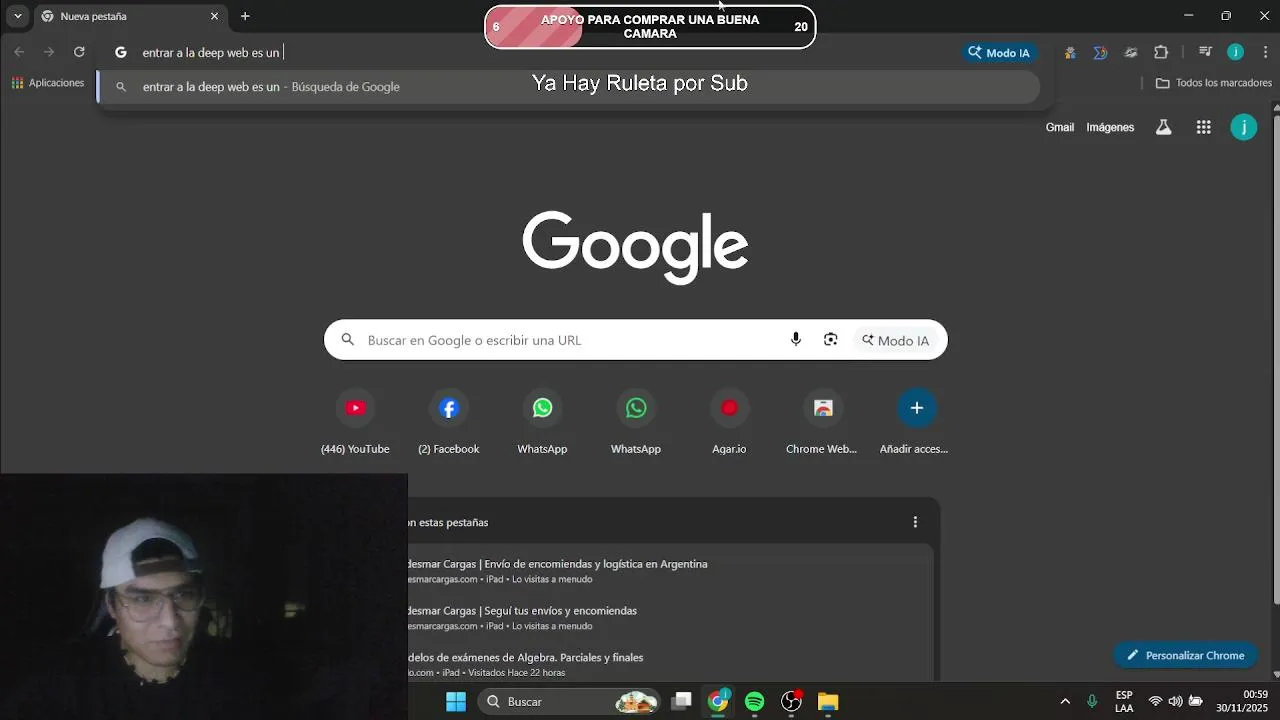Open the Gmail link
The height and width of the screenshot is (720, 1280).
tap(1060, 127)
